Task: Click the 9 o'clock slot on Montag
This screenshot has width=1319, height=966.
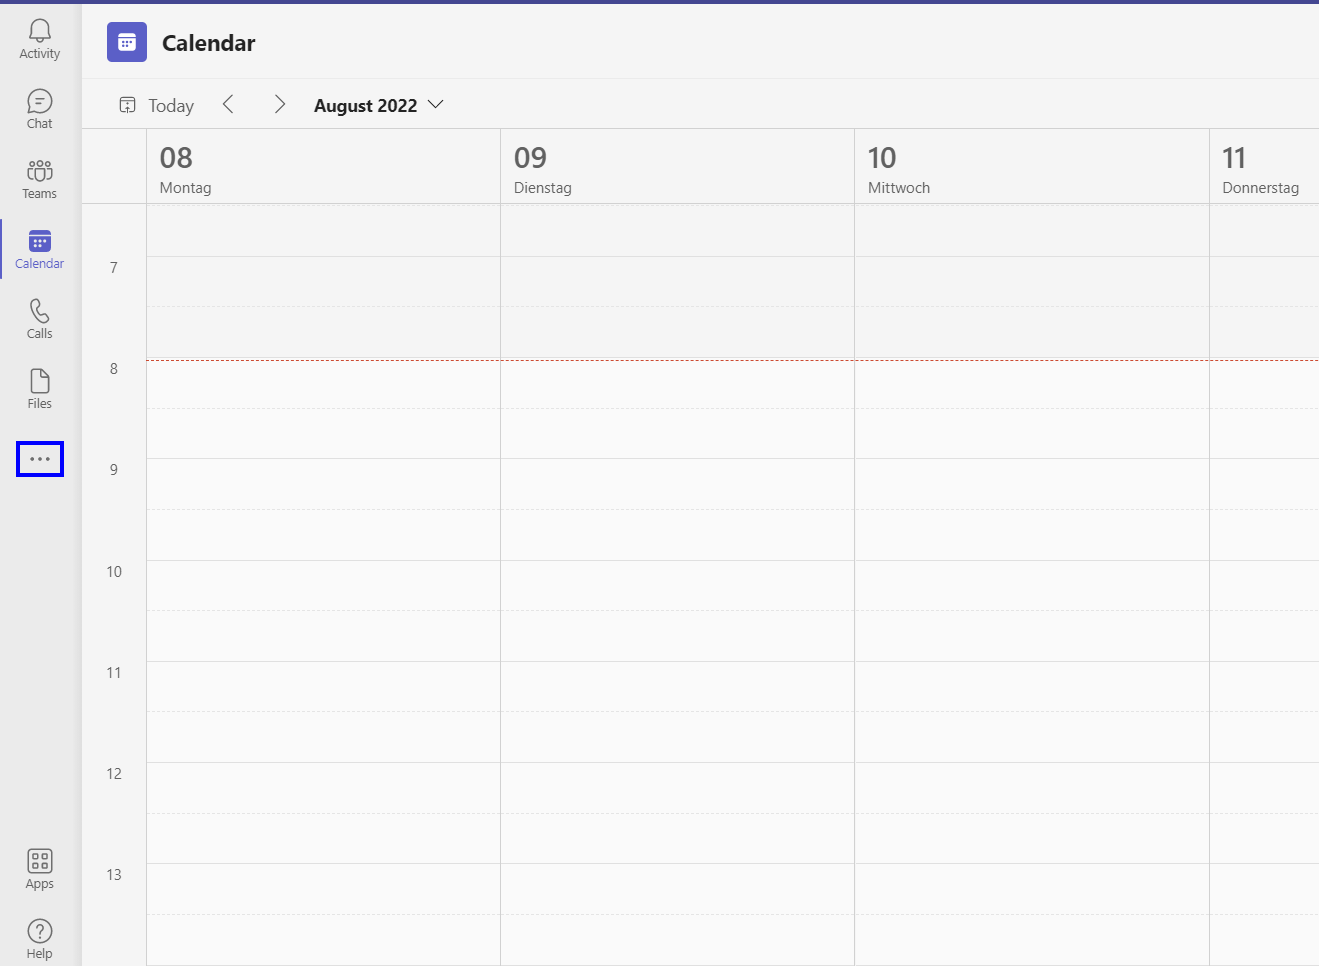Action: point(323,484)
